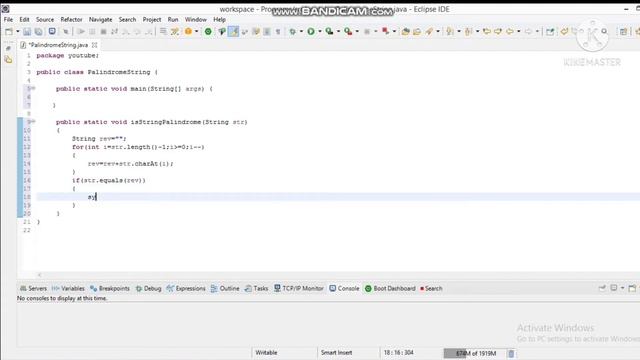The width and height of the screenshot is (640, 360).
Task: Switch to the Servers view tab
Action: click(x=33, y=289)
